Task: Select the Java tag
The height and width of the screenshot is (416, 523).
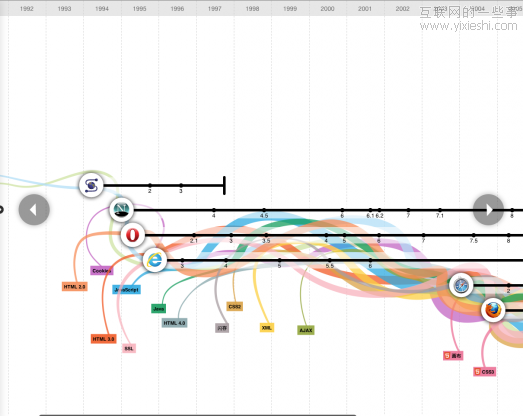Action: (158, 309)
